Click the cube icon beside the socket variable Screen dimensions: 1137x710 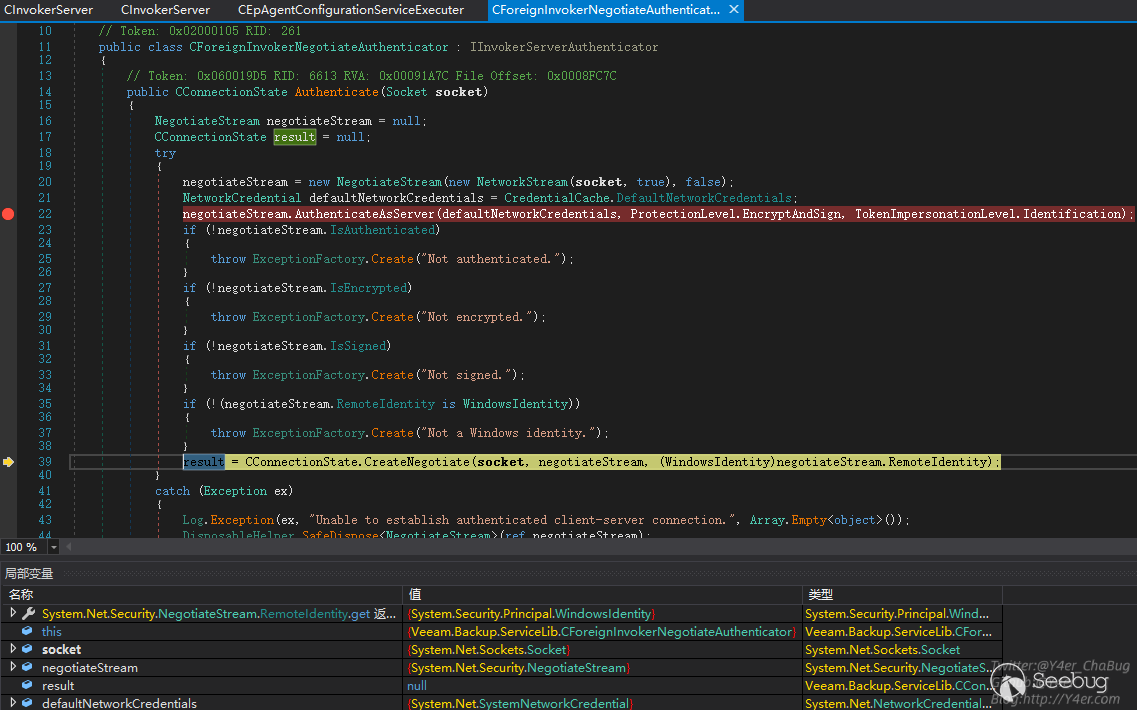(28, 650)
